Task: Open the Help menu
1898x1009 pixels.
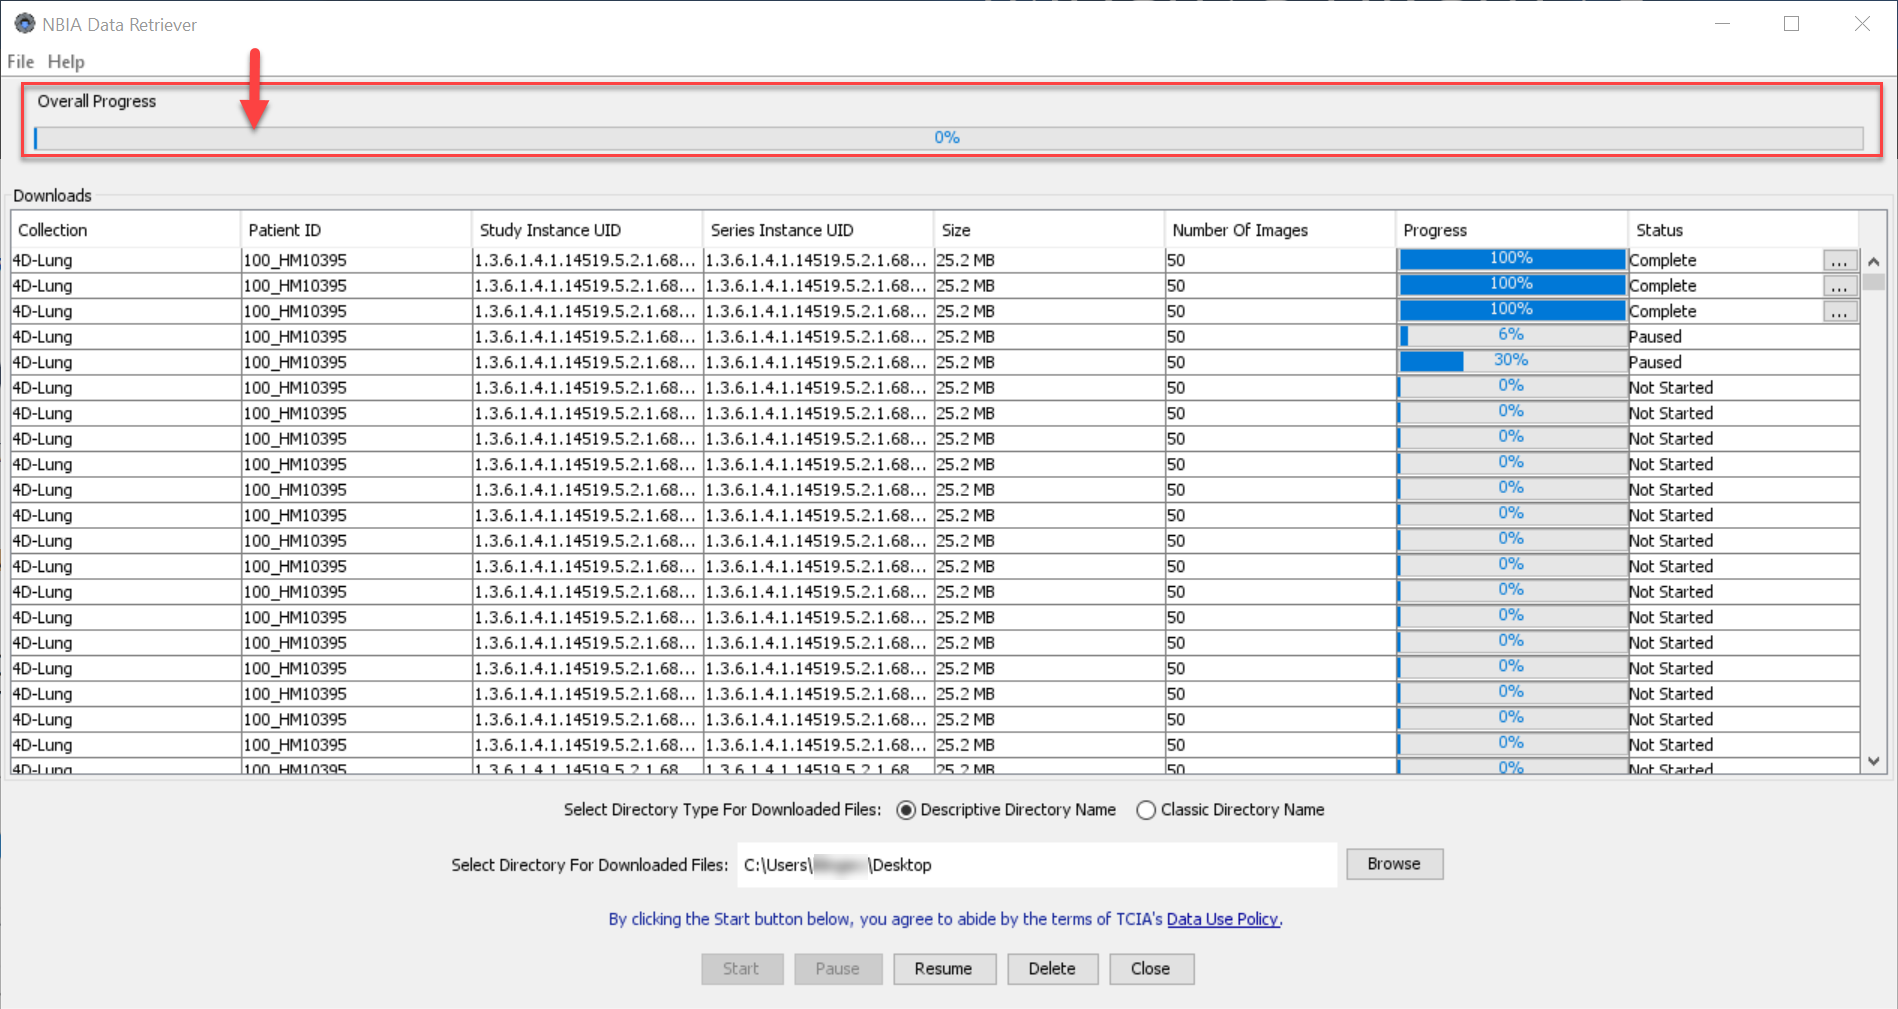Action: click(x=66, y=62)
